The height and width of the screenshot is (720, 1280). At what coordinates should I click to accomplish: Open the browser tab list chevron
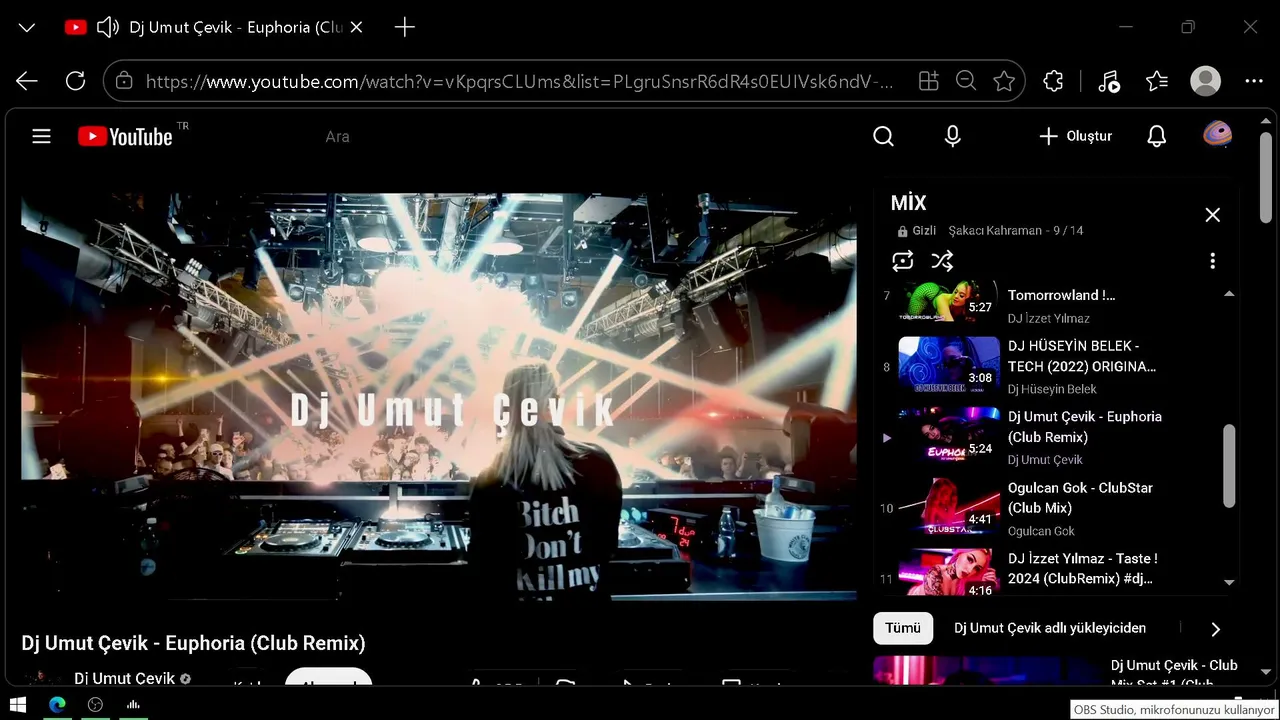click(x=27, y=28)
